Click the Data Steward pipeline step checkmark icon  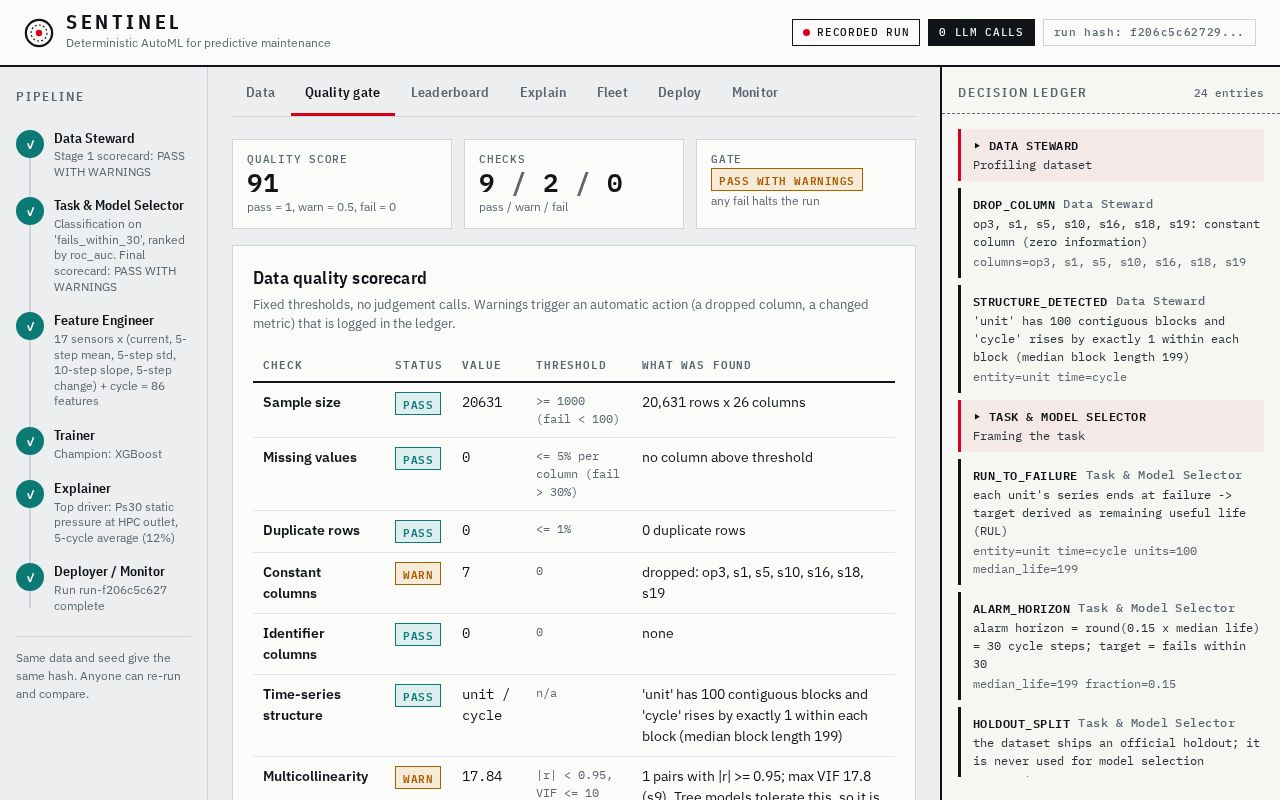click(x=30, y=144)
